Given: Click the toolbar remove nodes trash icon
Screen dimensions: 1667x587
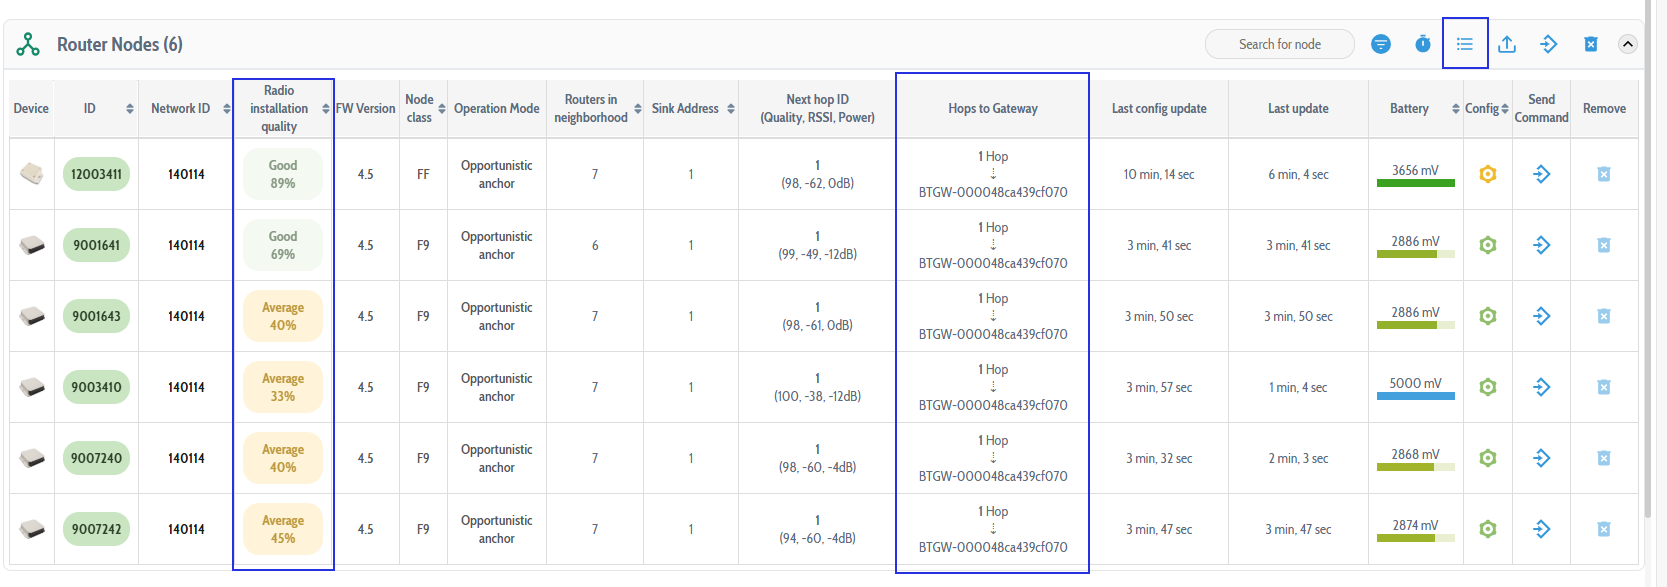Looking at the screenshot, I should click(x=1591, y=44).
